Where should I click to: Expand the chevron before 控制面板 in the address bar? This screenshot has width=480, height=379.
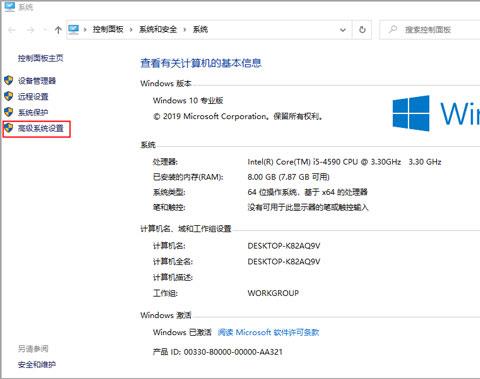[85, 30]
